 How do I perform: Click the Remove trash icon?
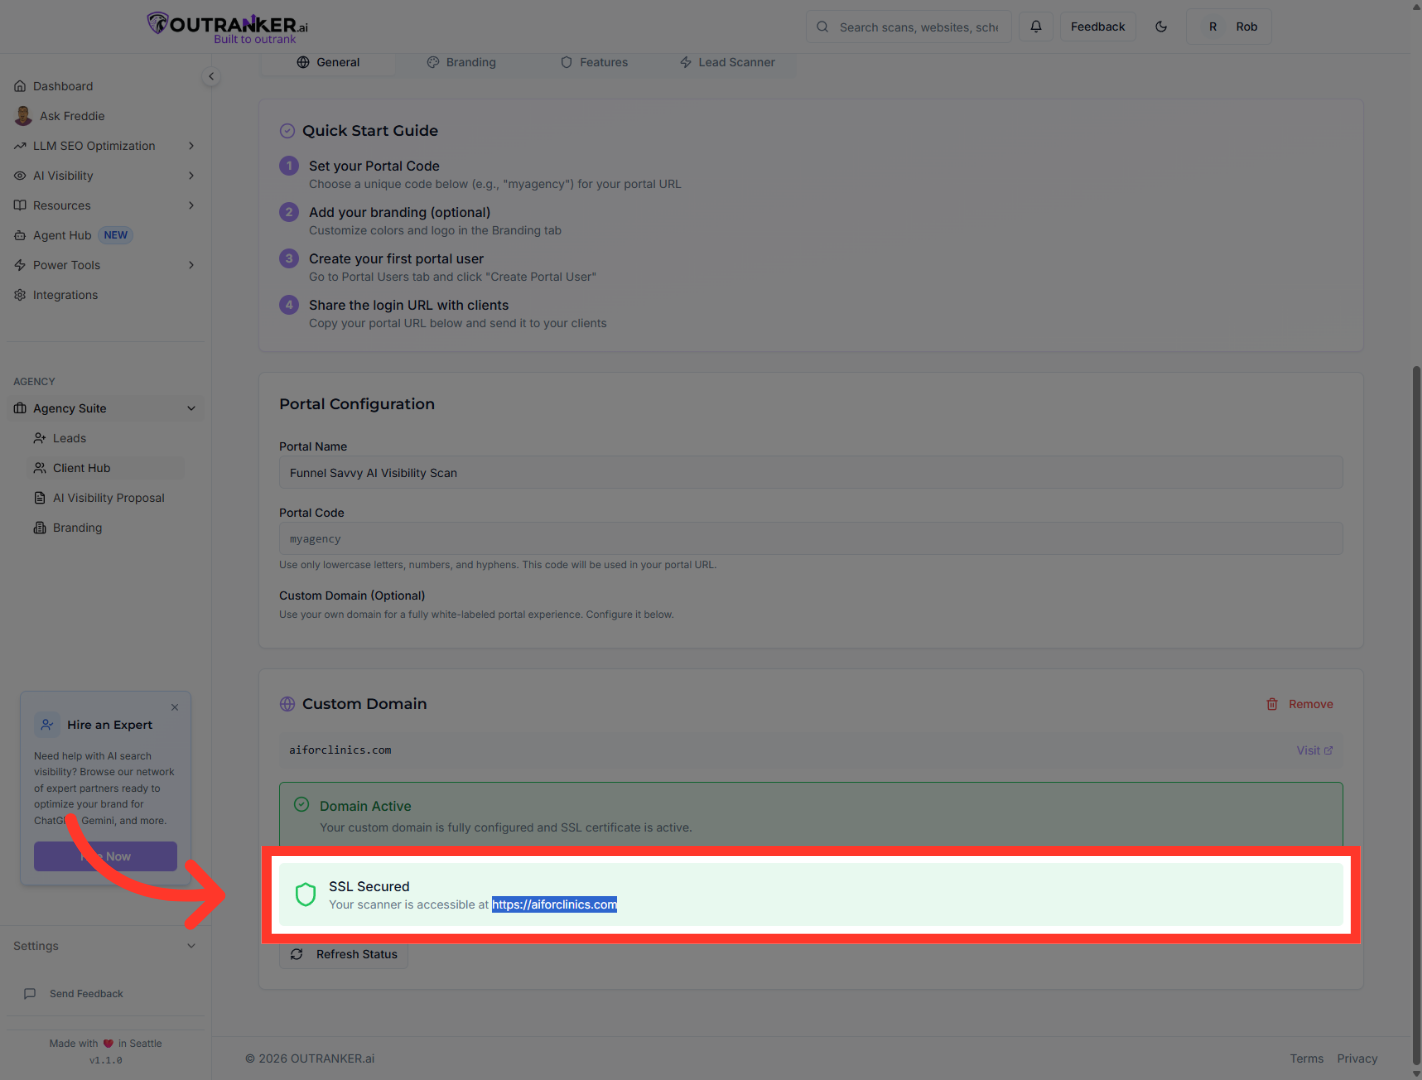click(x=1272, y=704)
